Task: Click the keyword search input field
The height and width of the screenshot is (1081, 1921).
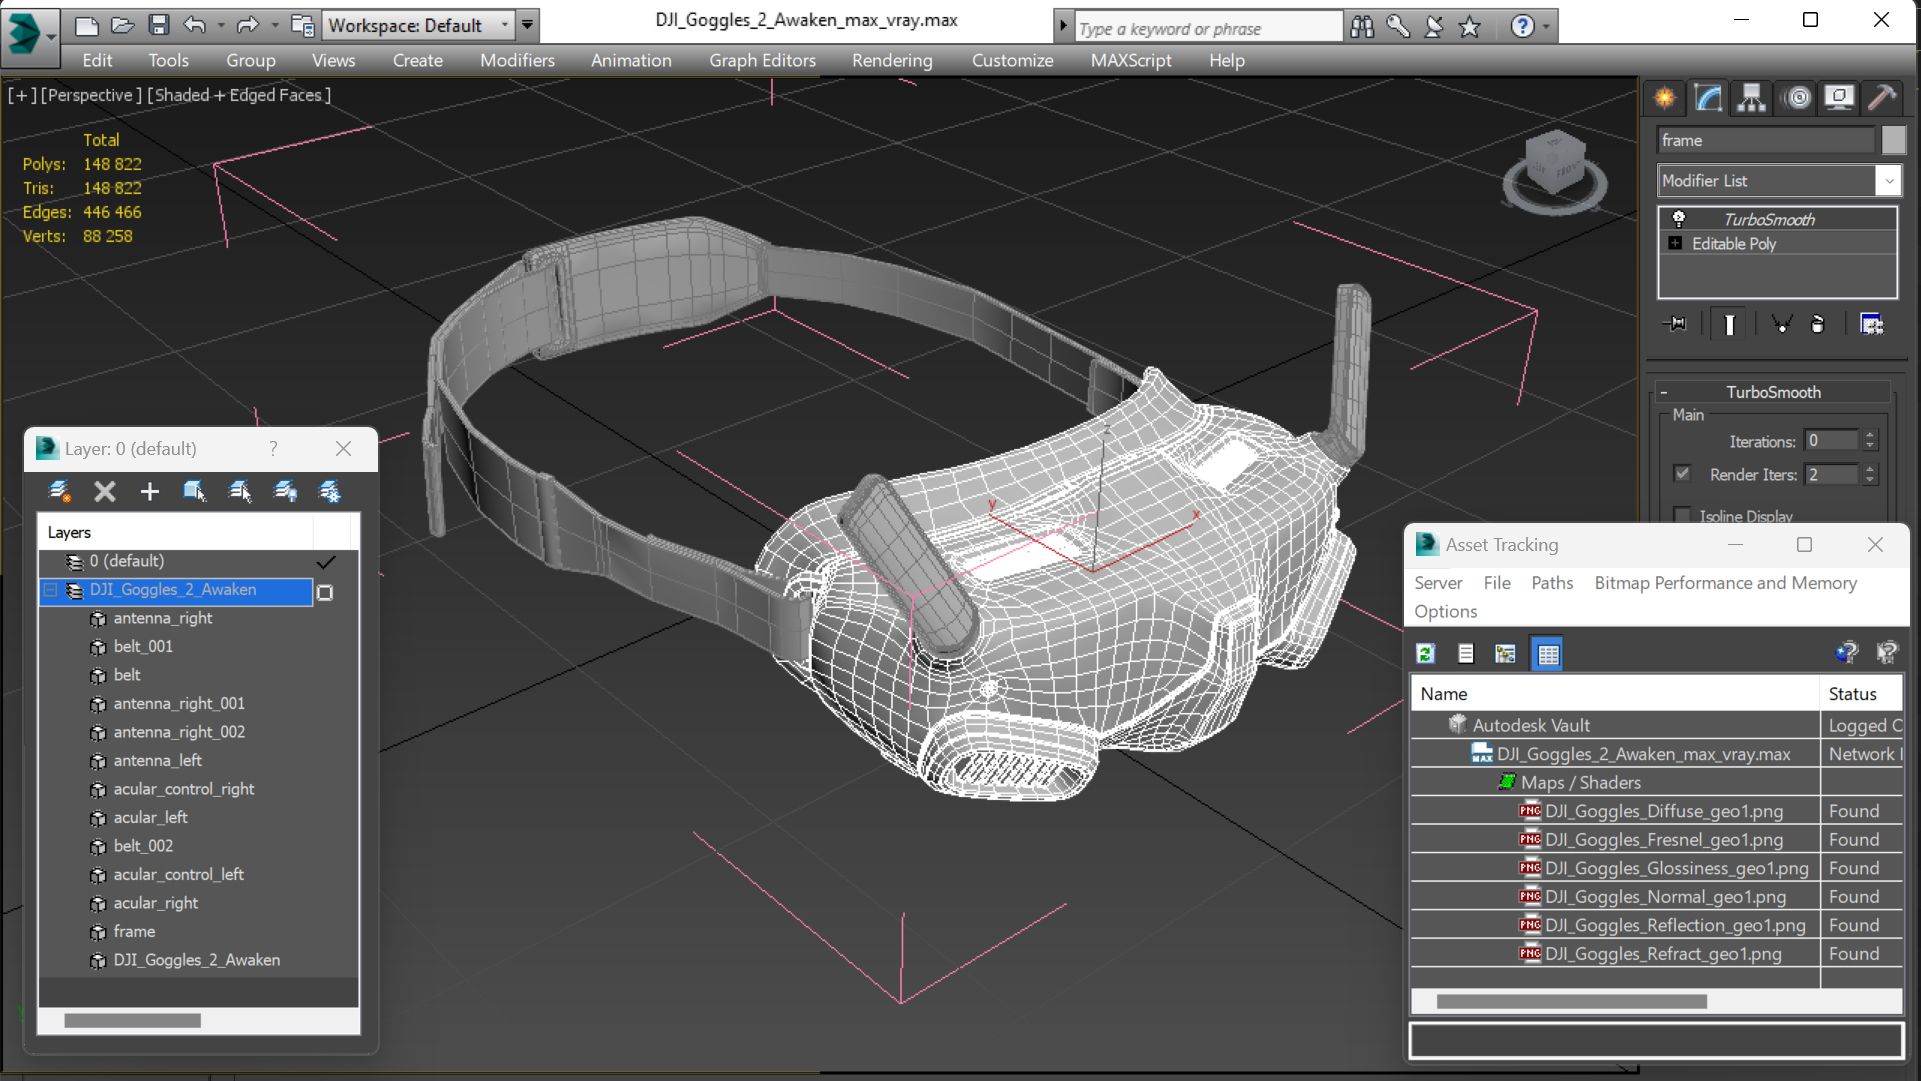Action: click(1208, 28)
